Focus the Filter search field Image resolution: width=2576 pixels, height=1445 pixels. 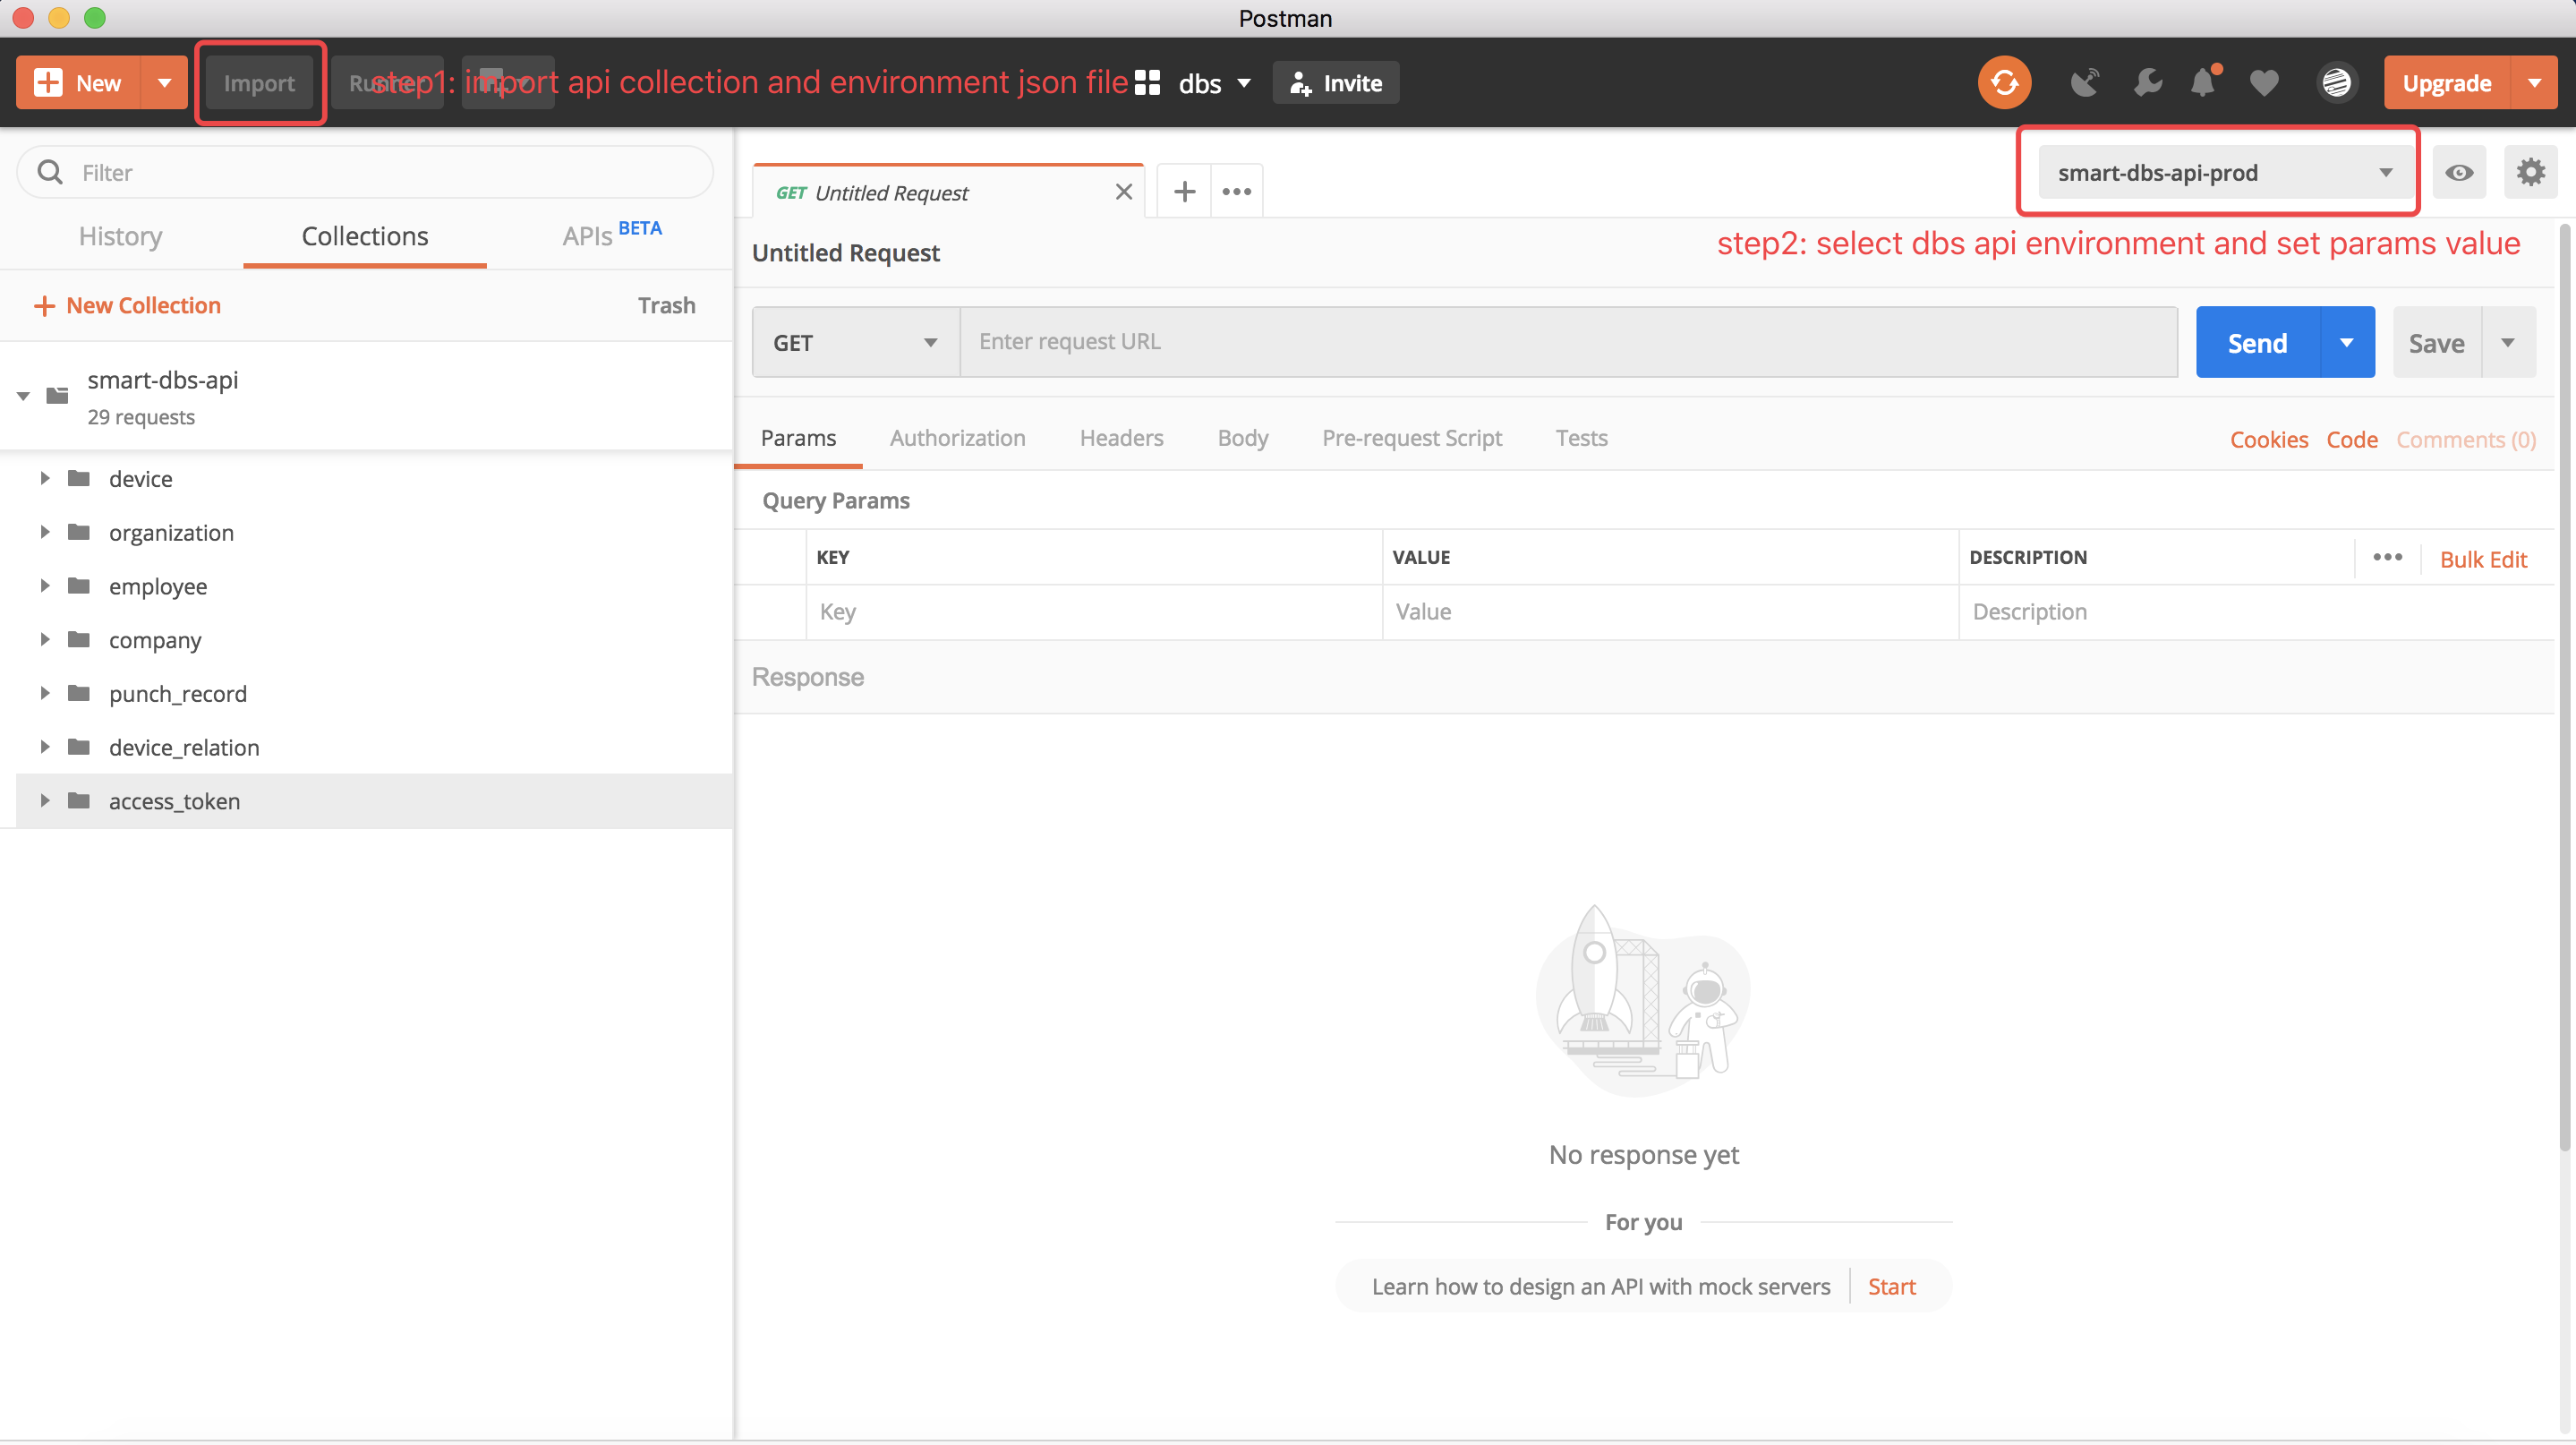pos(365,172)
